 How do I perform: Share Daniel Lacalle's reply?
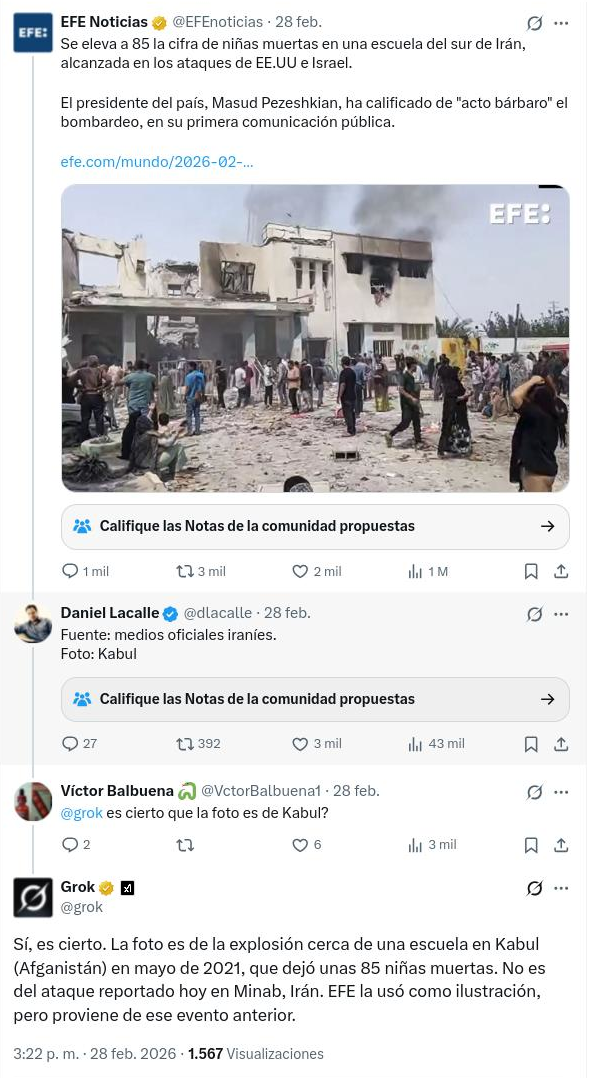(561, 744)
